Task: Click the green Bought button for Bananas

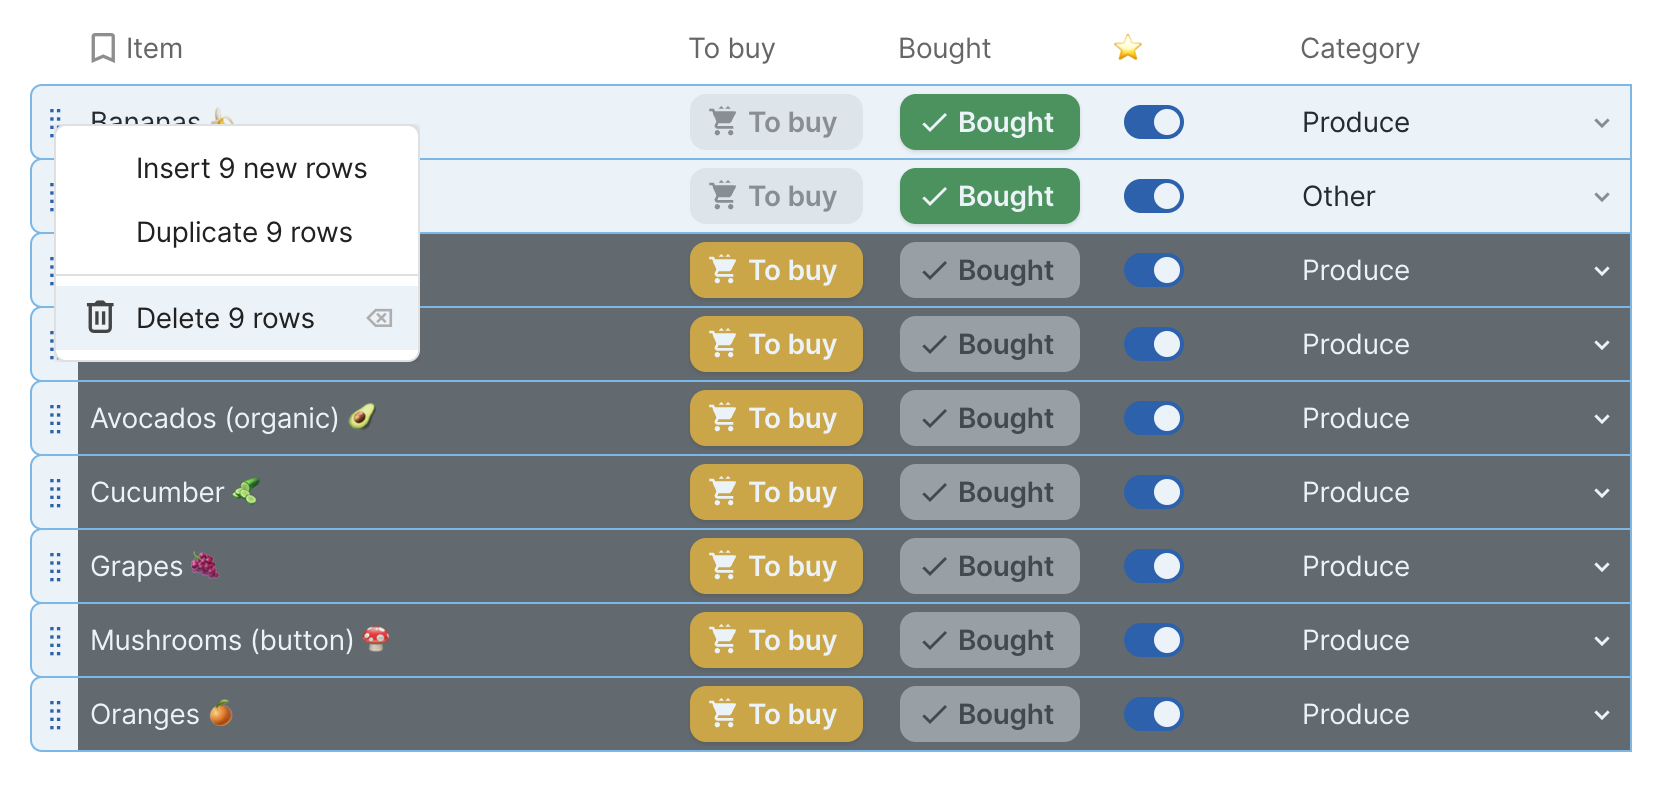Action: point(989,122)
